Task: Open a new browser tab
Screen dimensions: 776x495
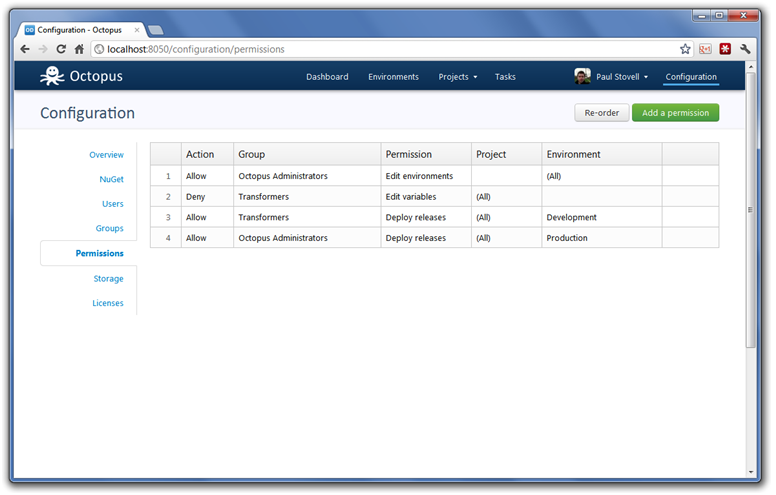Action: [x=155, y=30]
